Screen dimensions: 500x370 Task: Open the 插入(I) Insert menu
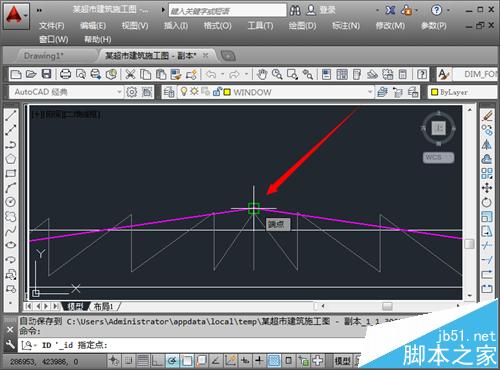[x=176, y=26]
